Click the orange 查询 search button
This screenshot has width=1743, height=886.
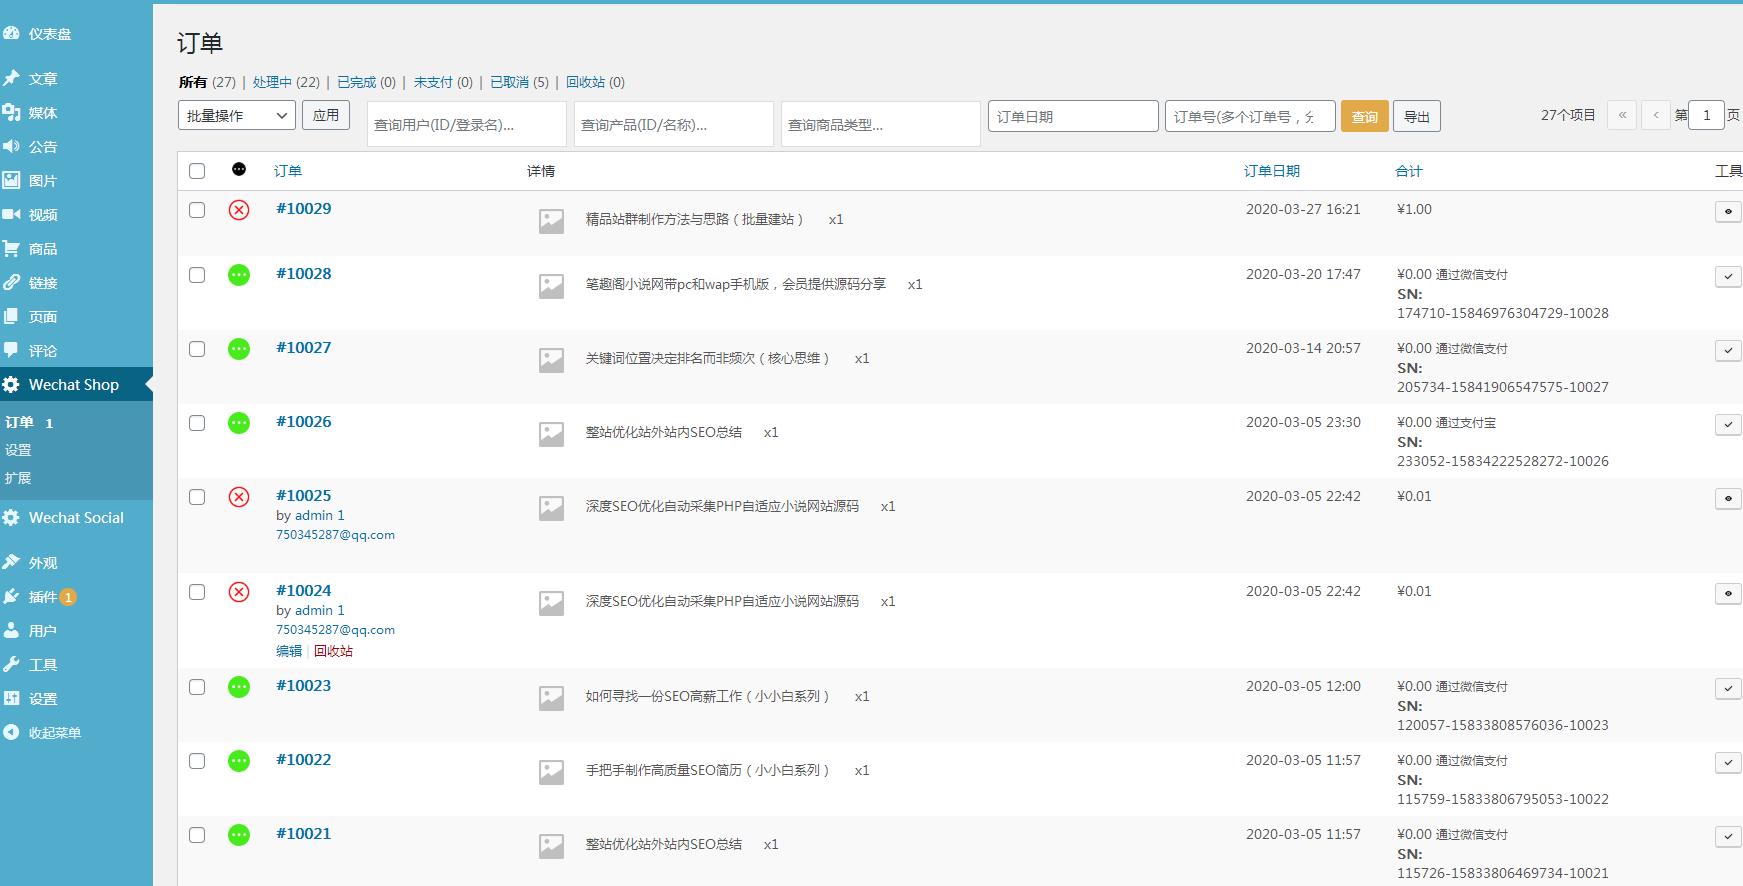[x=1365, y=116]
